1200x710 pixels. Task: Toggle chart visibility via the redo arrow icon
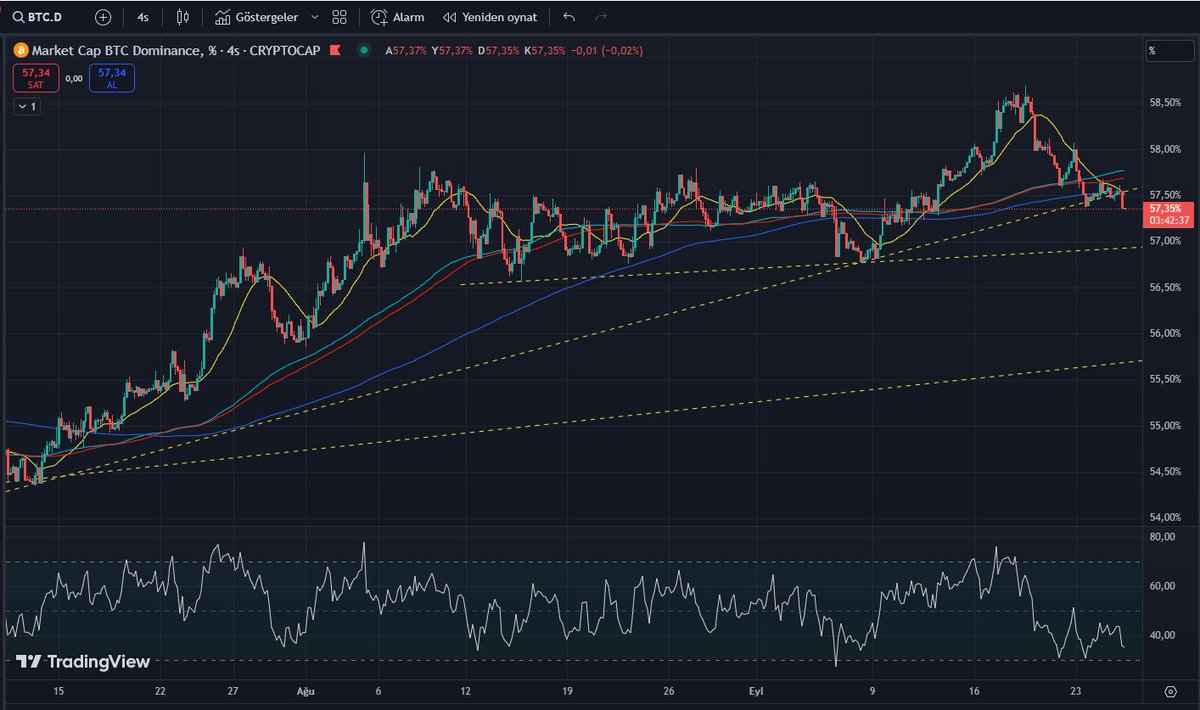click(598, 17)
